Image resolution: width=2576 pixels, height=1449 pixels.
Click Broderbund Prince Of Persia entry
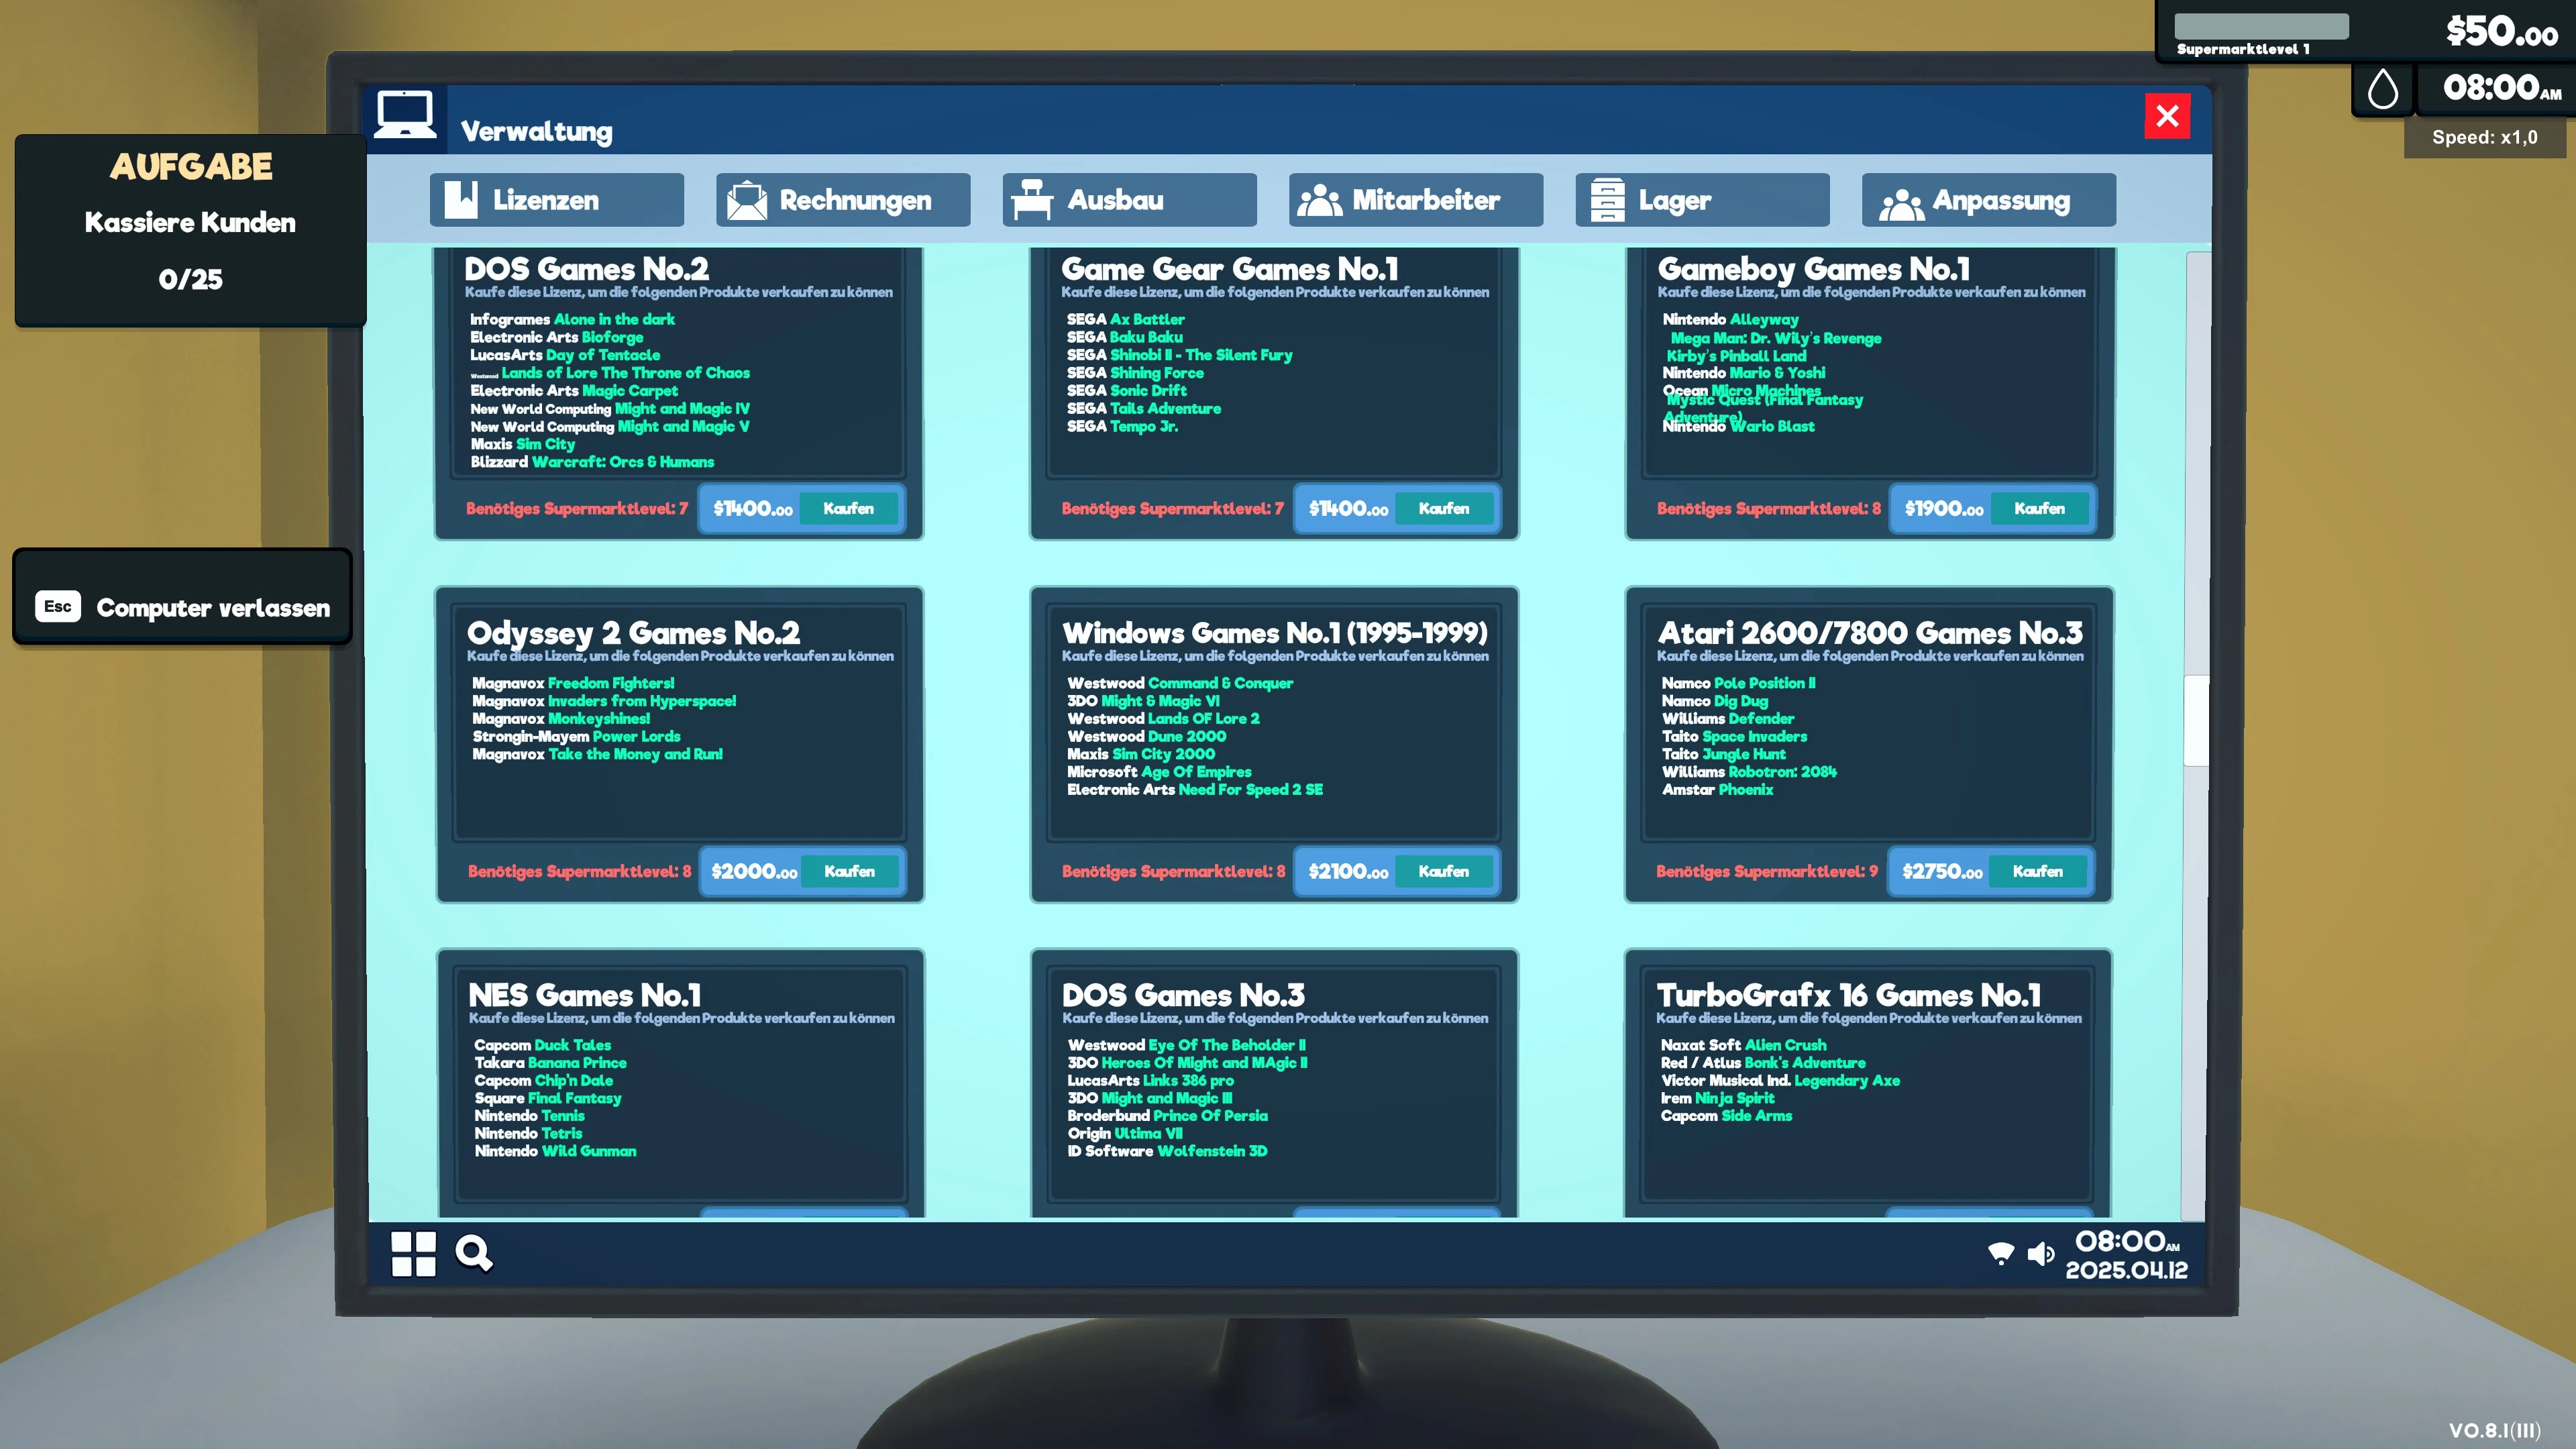(x=1167, y=1116)
